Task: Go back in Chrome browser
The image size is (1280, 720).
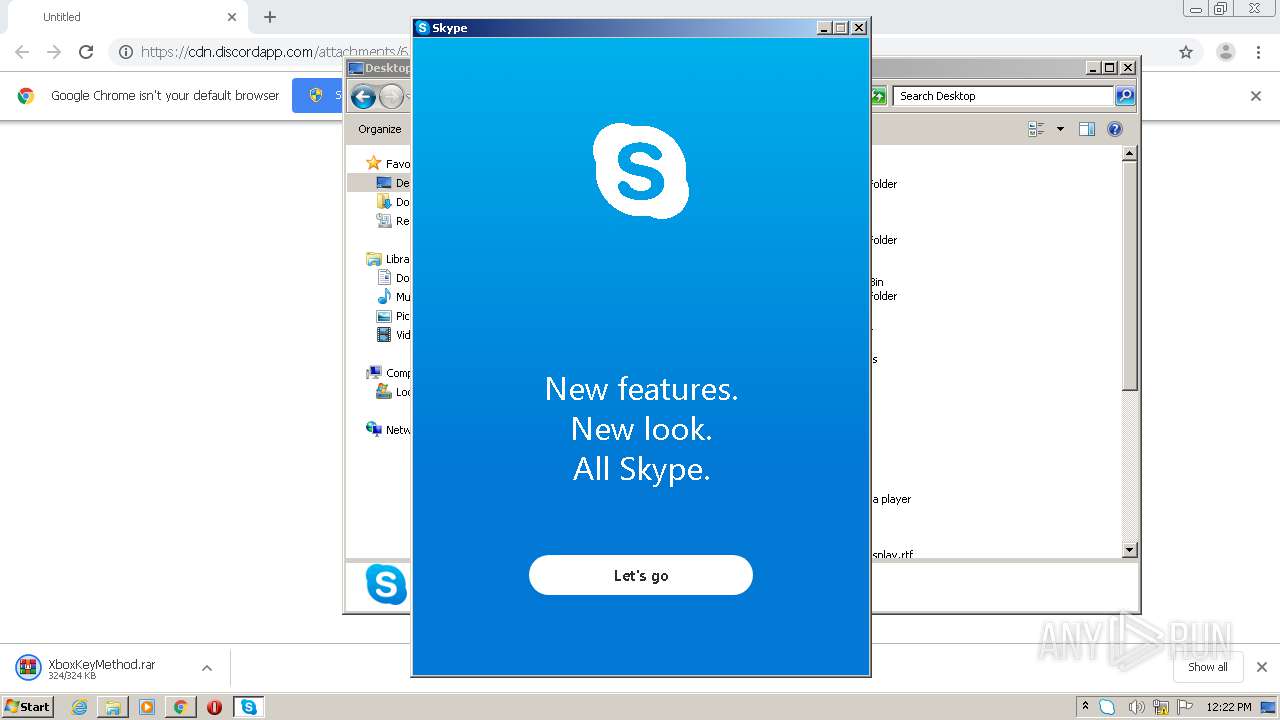Action: click(x=22, y=52)
